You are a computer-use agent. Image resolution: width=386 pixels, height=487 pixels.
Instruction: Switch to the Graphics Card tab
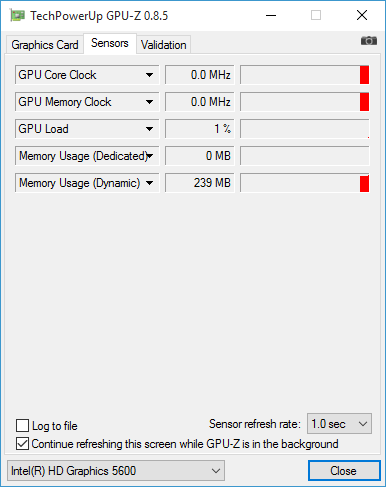pyautogui.click(x=45, y=45)
